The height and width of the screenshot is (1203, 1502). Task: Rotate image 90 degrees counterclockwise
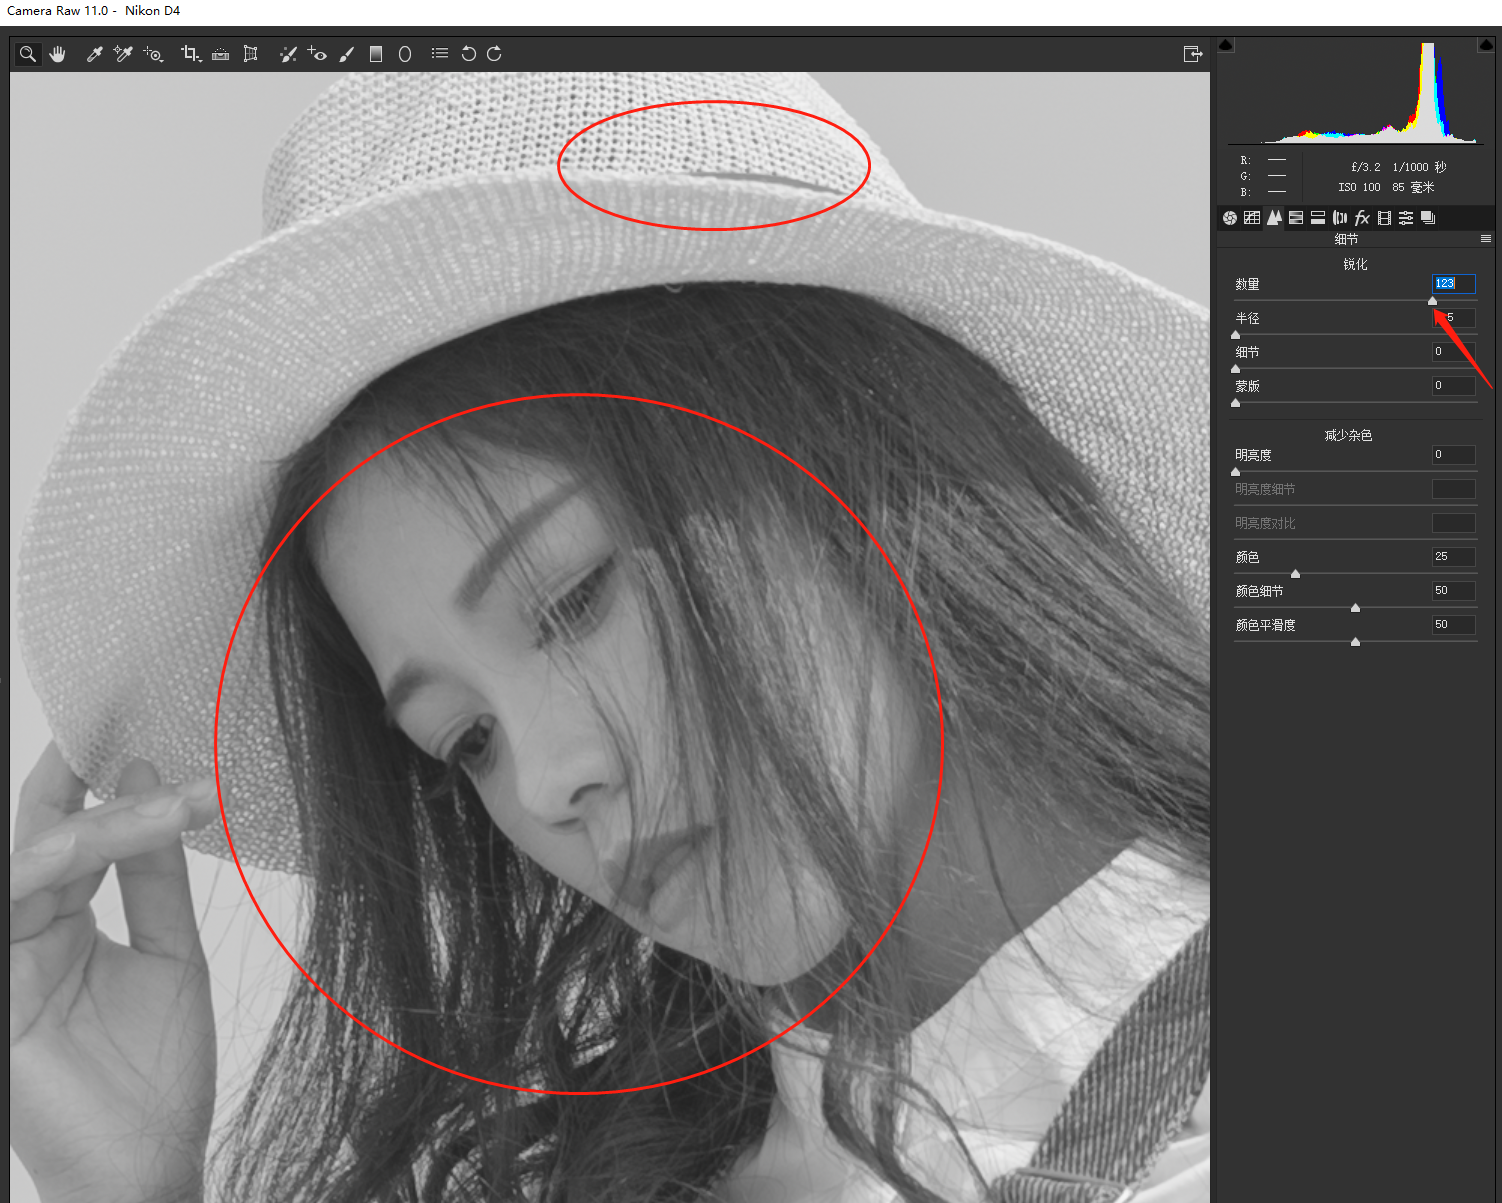point(468,54)
